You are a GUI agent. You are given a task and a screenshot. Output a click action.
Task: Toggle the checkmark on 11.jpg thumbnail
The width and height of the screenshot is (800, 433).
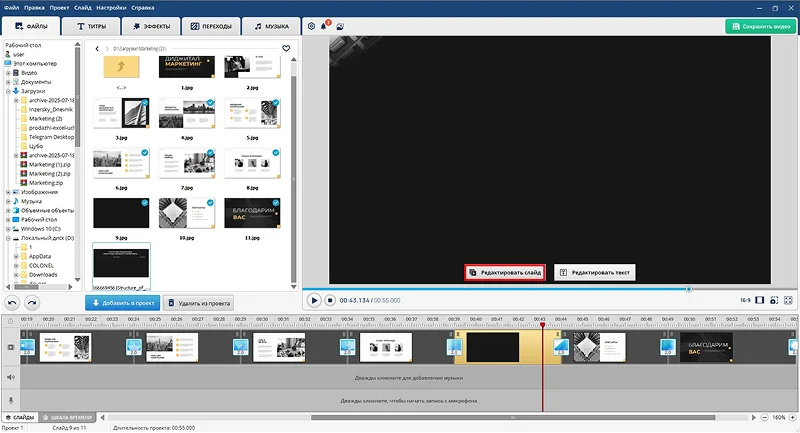[276, 202]
